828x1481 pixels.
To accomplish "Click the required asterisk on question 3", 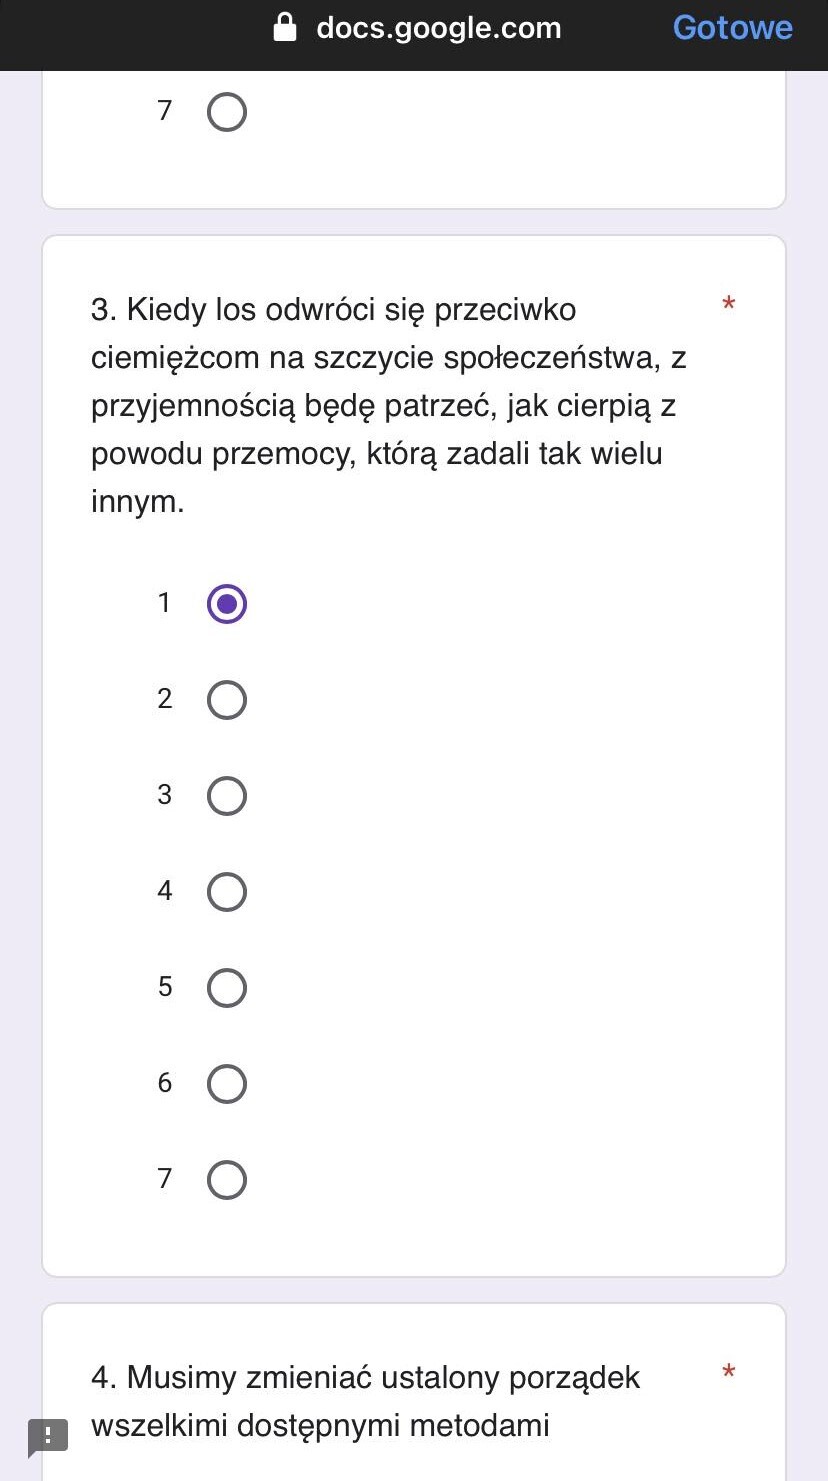I will pyautogui.click(x=728, y=305).
